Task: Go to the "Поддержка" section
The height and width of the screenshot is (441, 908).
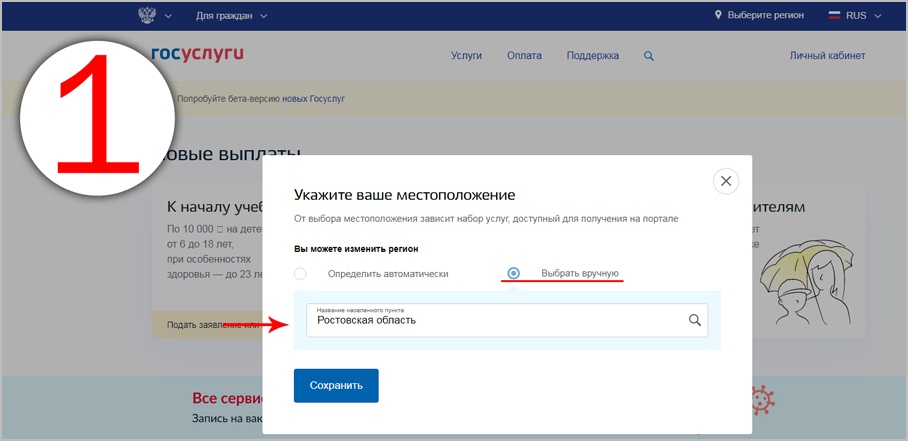Action: click(592, 56)
